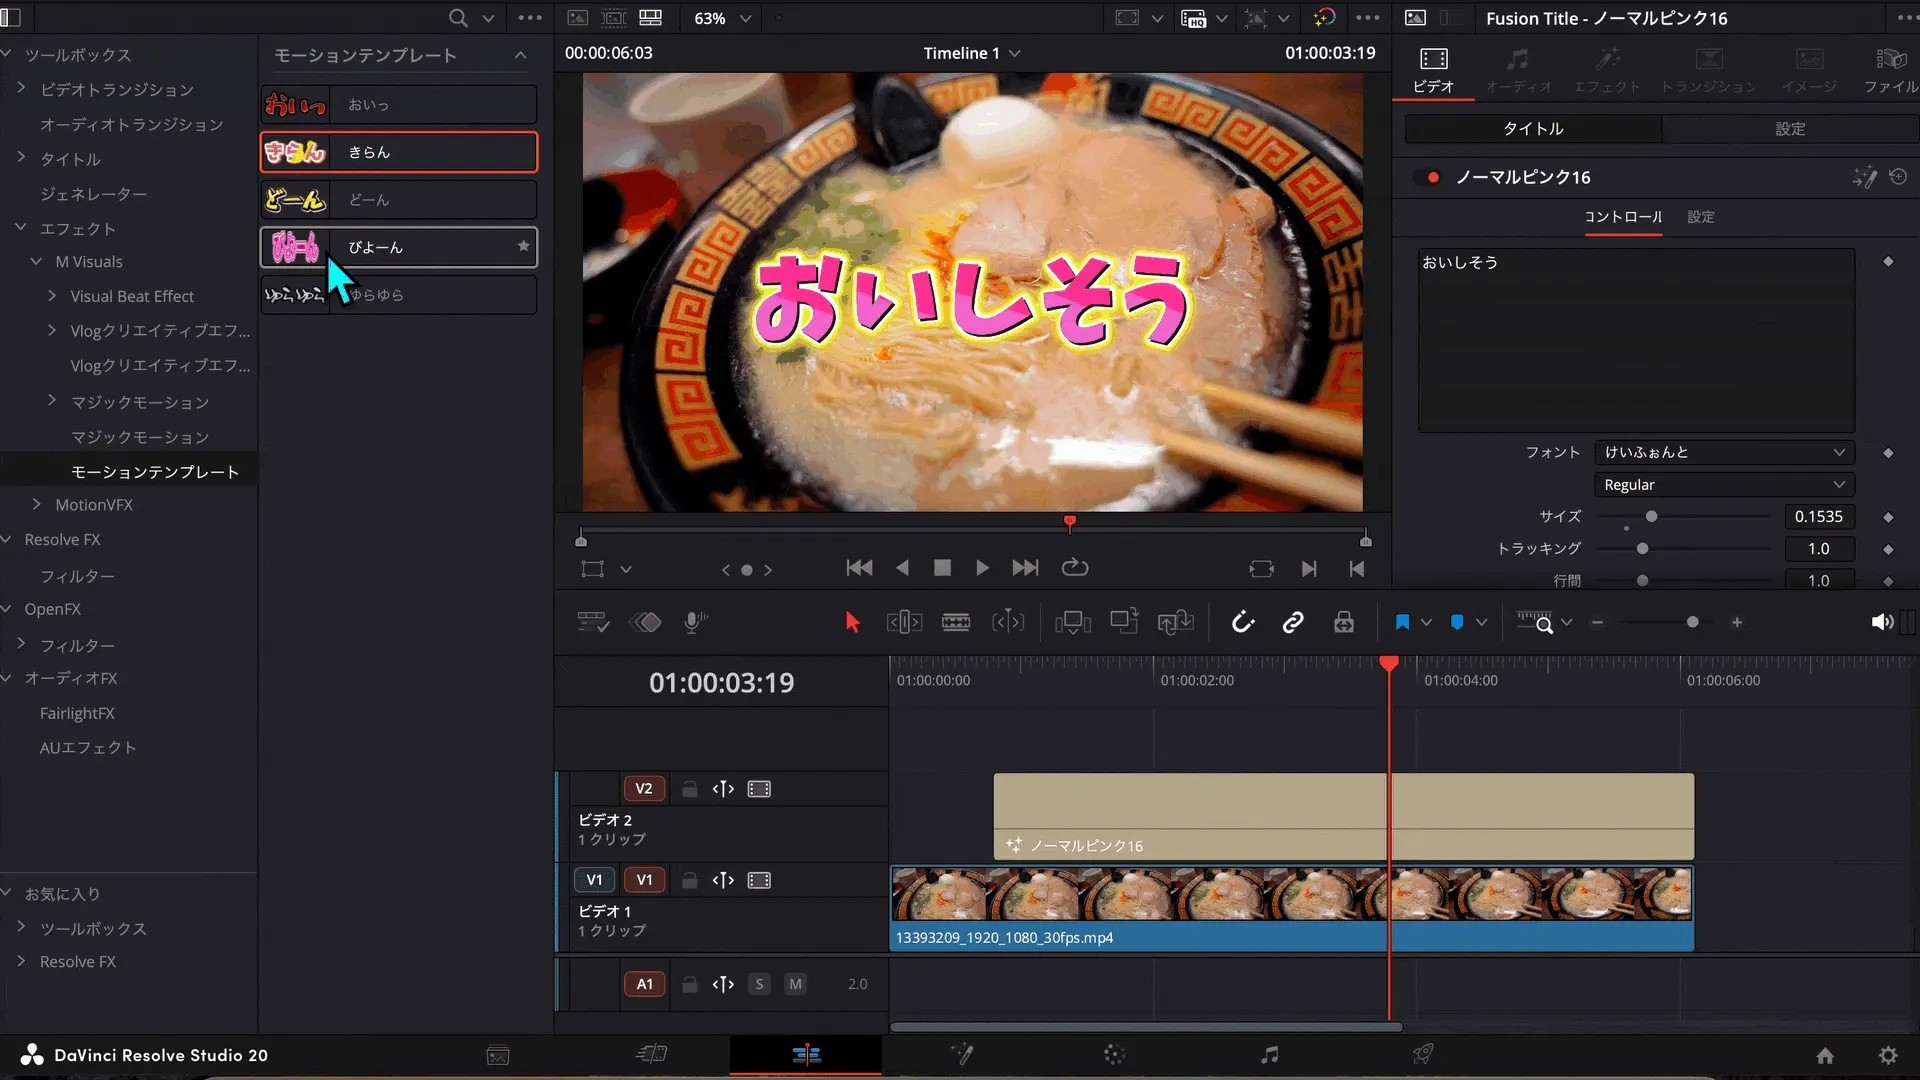Switch to the Color page

(x=1115, y=1054)
